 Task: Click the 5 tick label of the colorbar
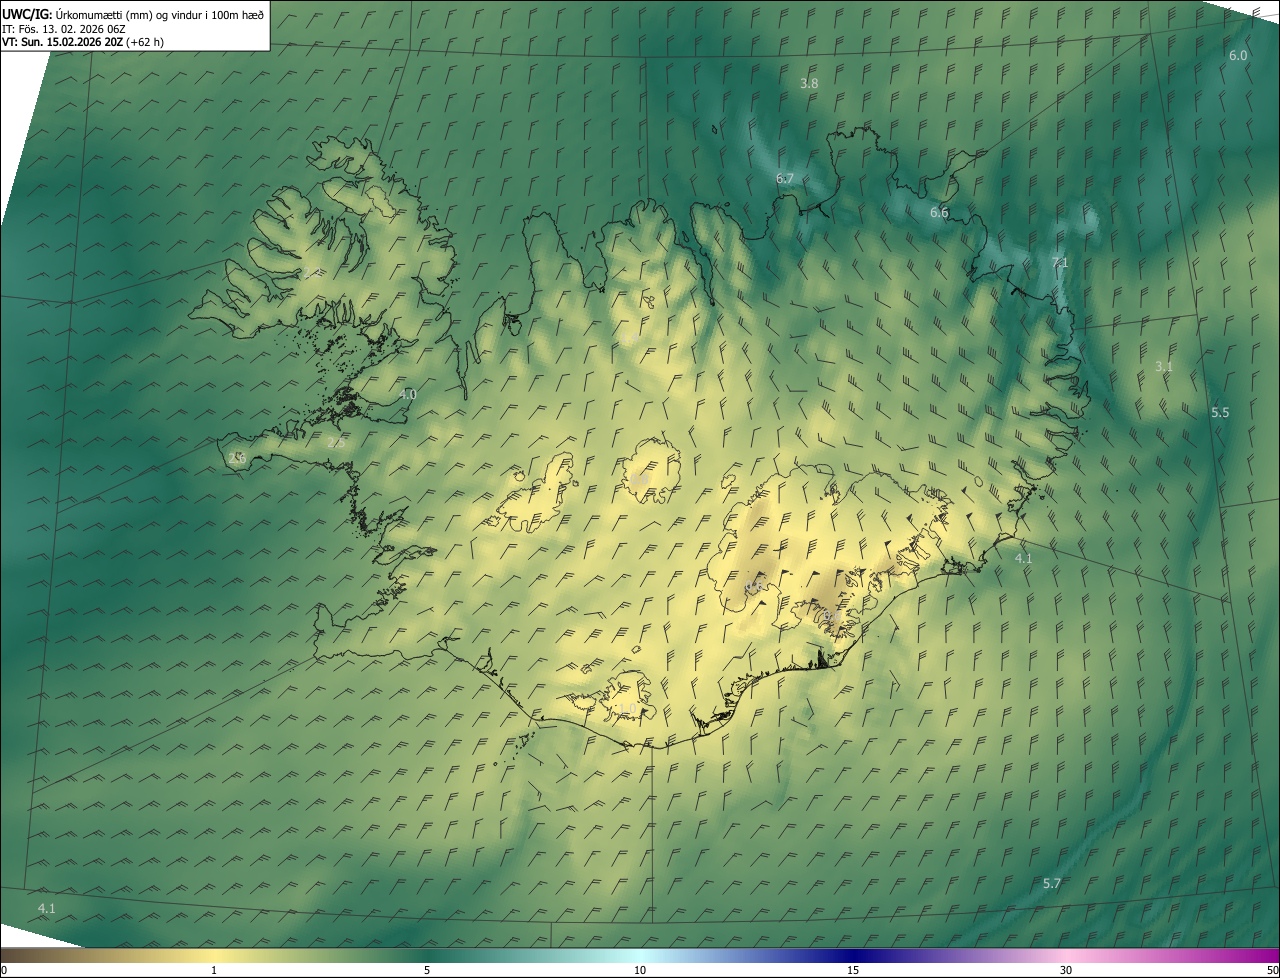427,970
